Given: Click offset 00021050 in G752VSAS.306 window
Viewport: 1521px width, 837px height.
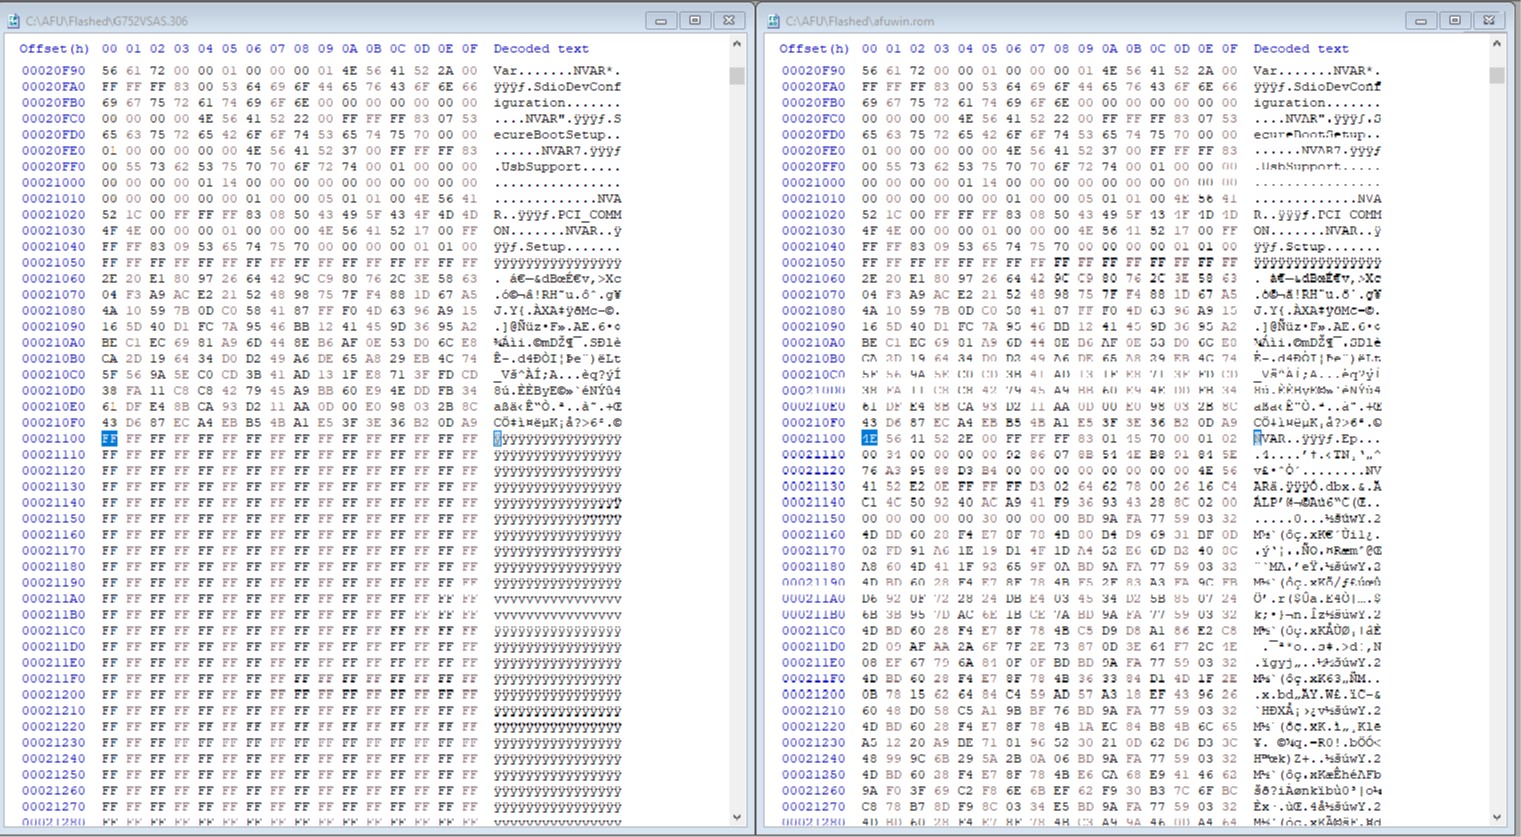Looking at the screenshot, I should click(x=54, y=263).
